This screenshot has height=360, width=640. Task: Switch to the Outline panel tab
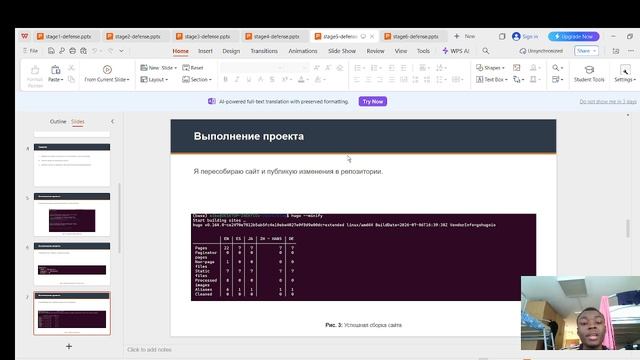(58, 121)
